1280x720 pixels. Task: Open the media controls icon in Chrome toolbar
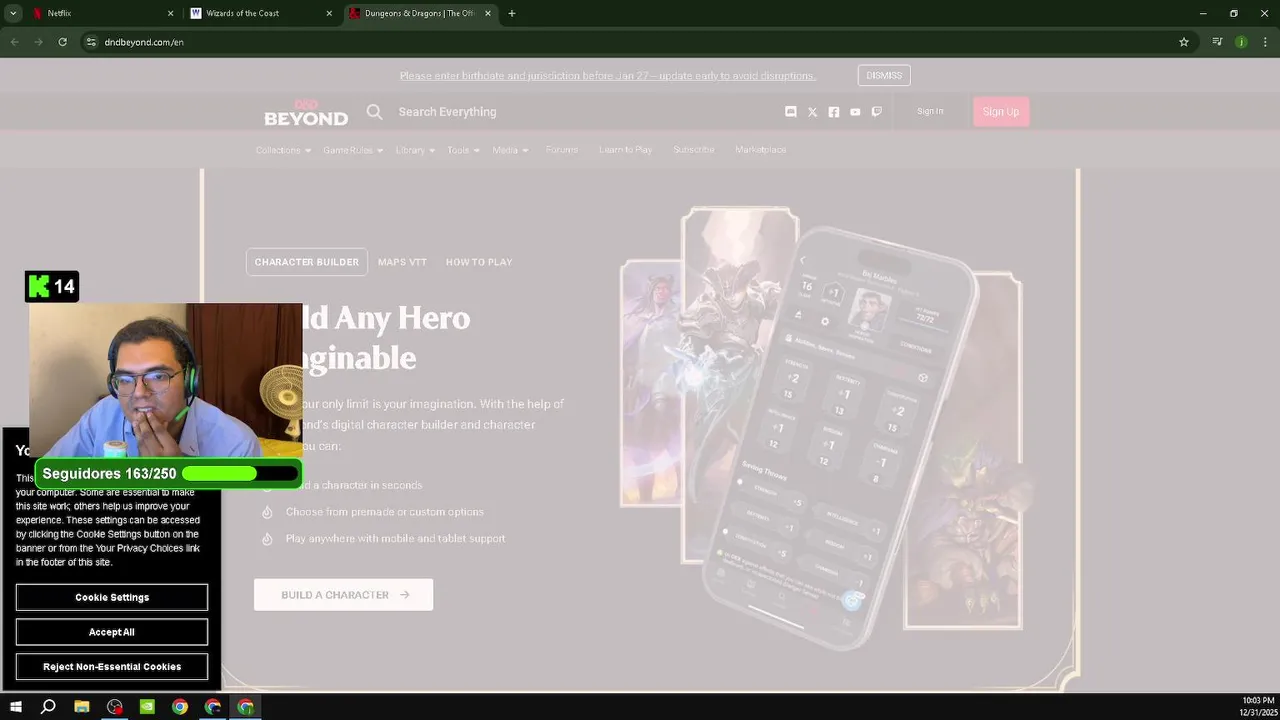point(1217,42)
